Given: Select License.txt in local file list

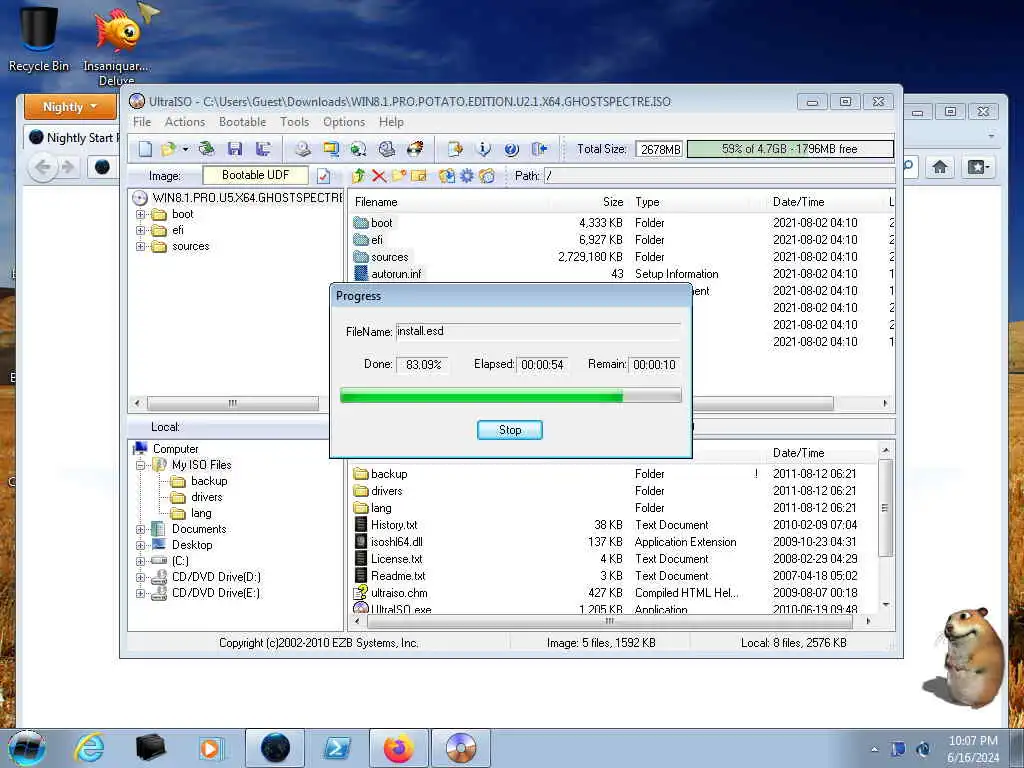Looking at the screenshot, I should coord(396,559).
